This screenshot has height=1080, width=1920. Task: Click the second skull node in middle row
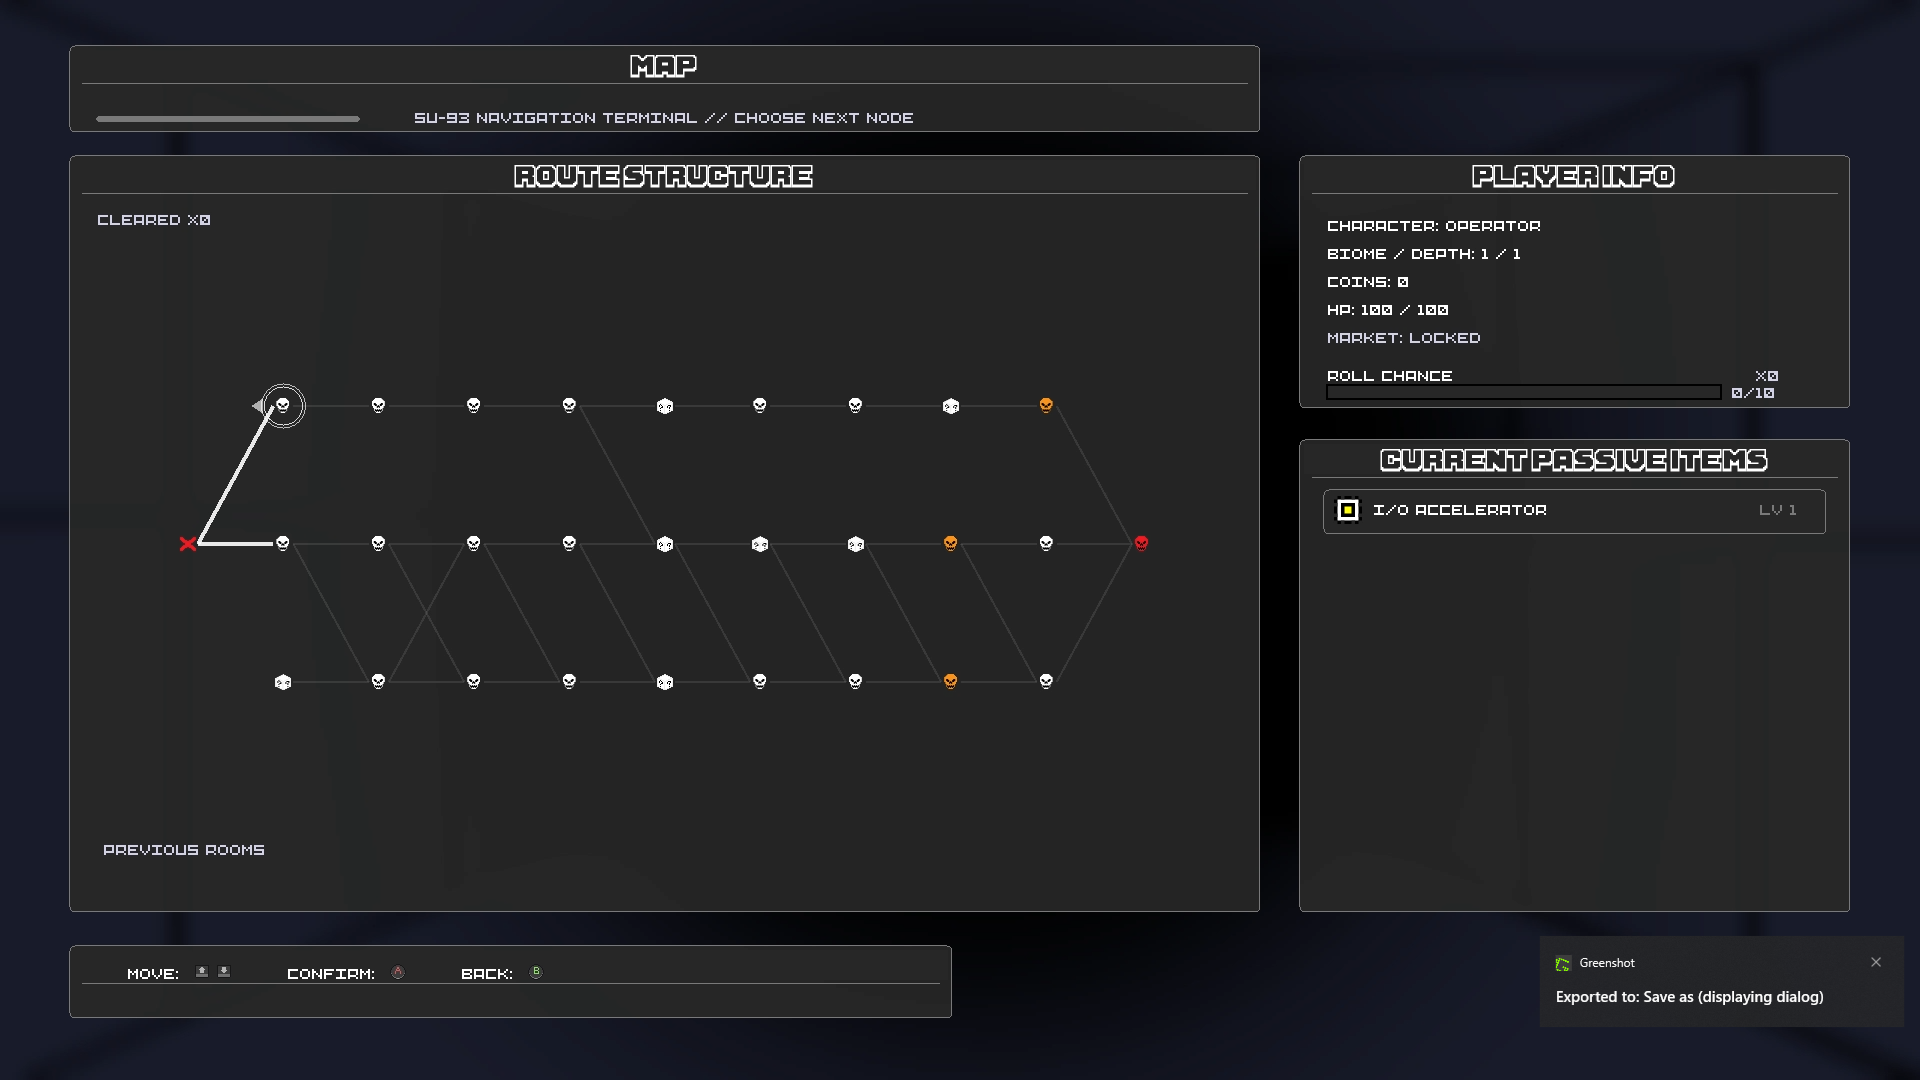coord(378,543)
